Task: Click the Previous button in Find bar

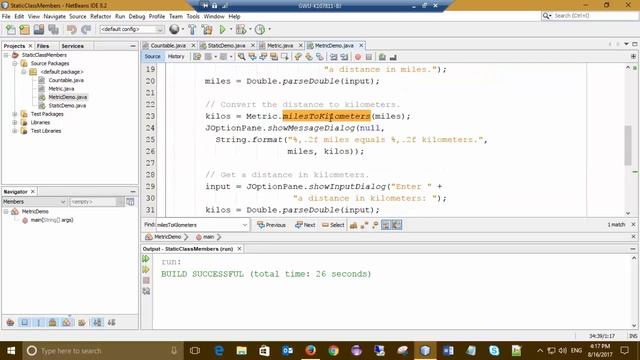Action: coord(271,225)
